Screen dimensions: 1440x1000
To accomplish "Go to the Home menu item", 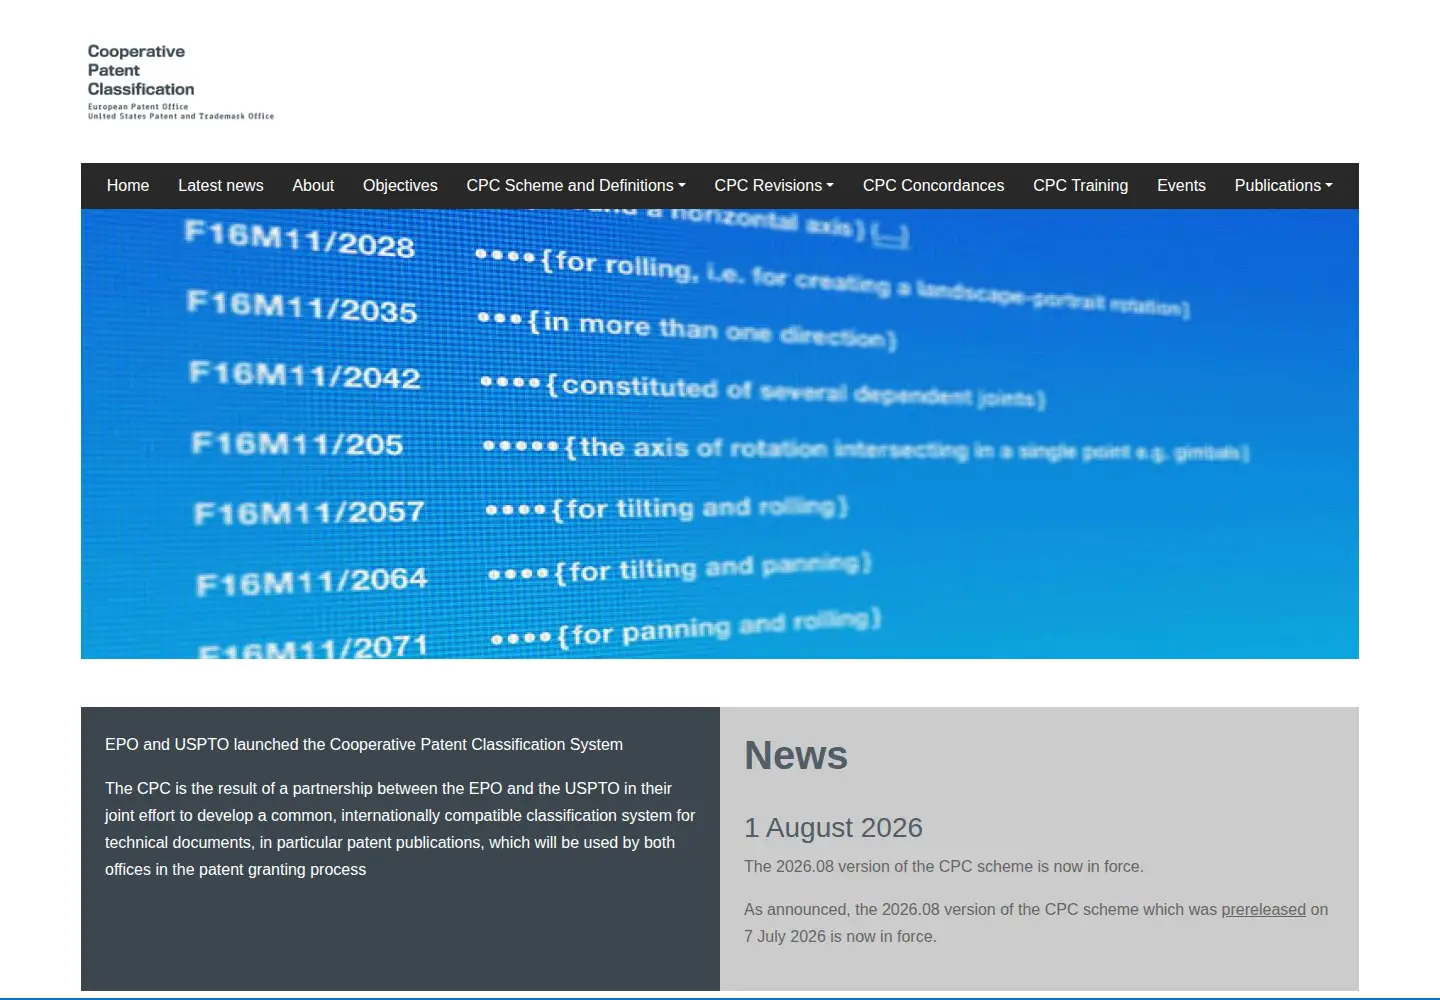I will tap(128, 186).
